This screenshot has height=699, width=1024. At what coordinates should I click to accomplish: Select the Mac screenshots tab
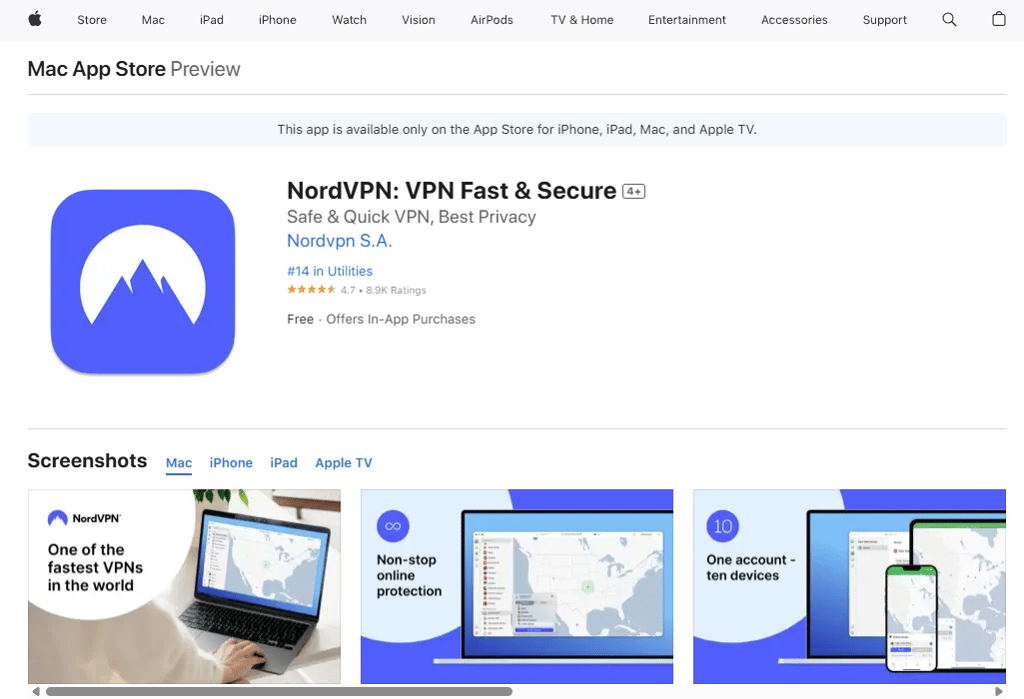179,463
